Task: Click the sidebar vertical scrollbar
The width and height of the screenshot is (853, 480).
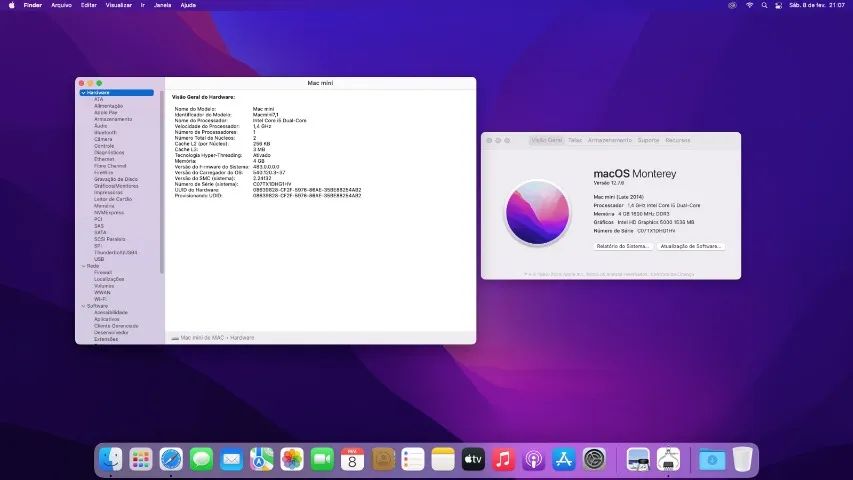Action: (x=162, y=182)
